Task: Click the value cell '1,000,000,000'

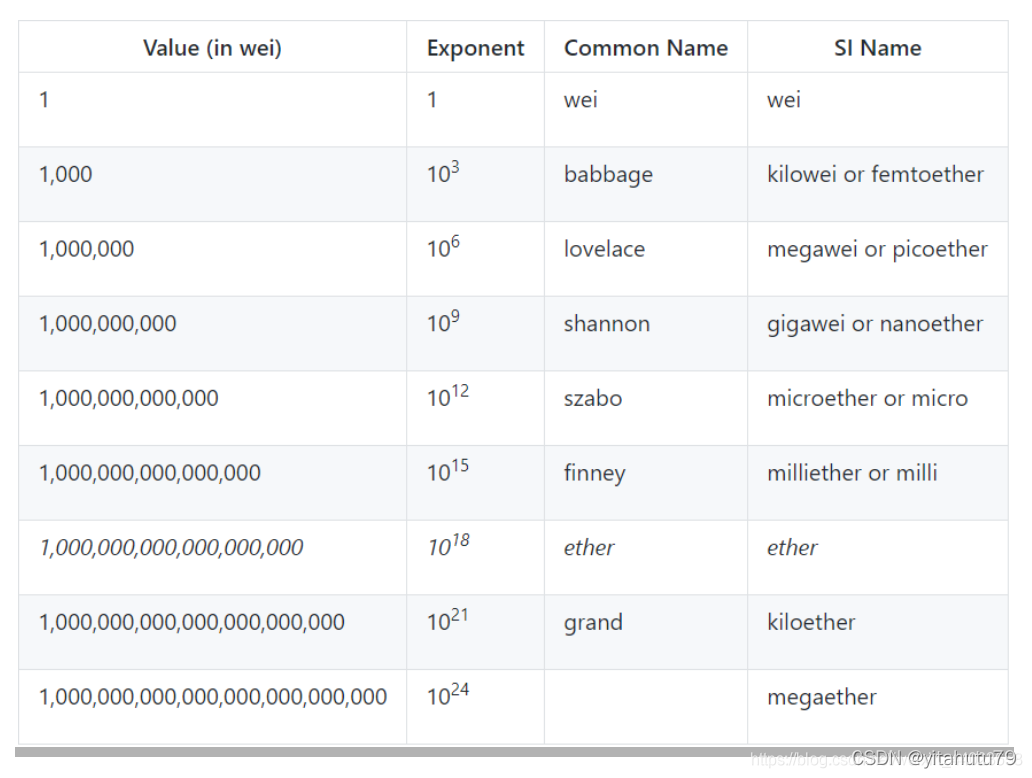Action: coord(107,323)
